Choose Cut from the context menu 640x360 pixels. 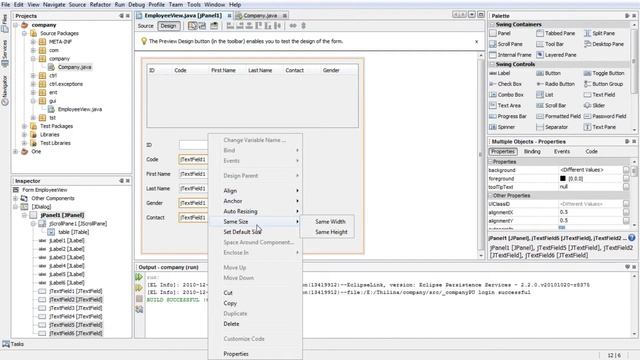tap(228, 293)
